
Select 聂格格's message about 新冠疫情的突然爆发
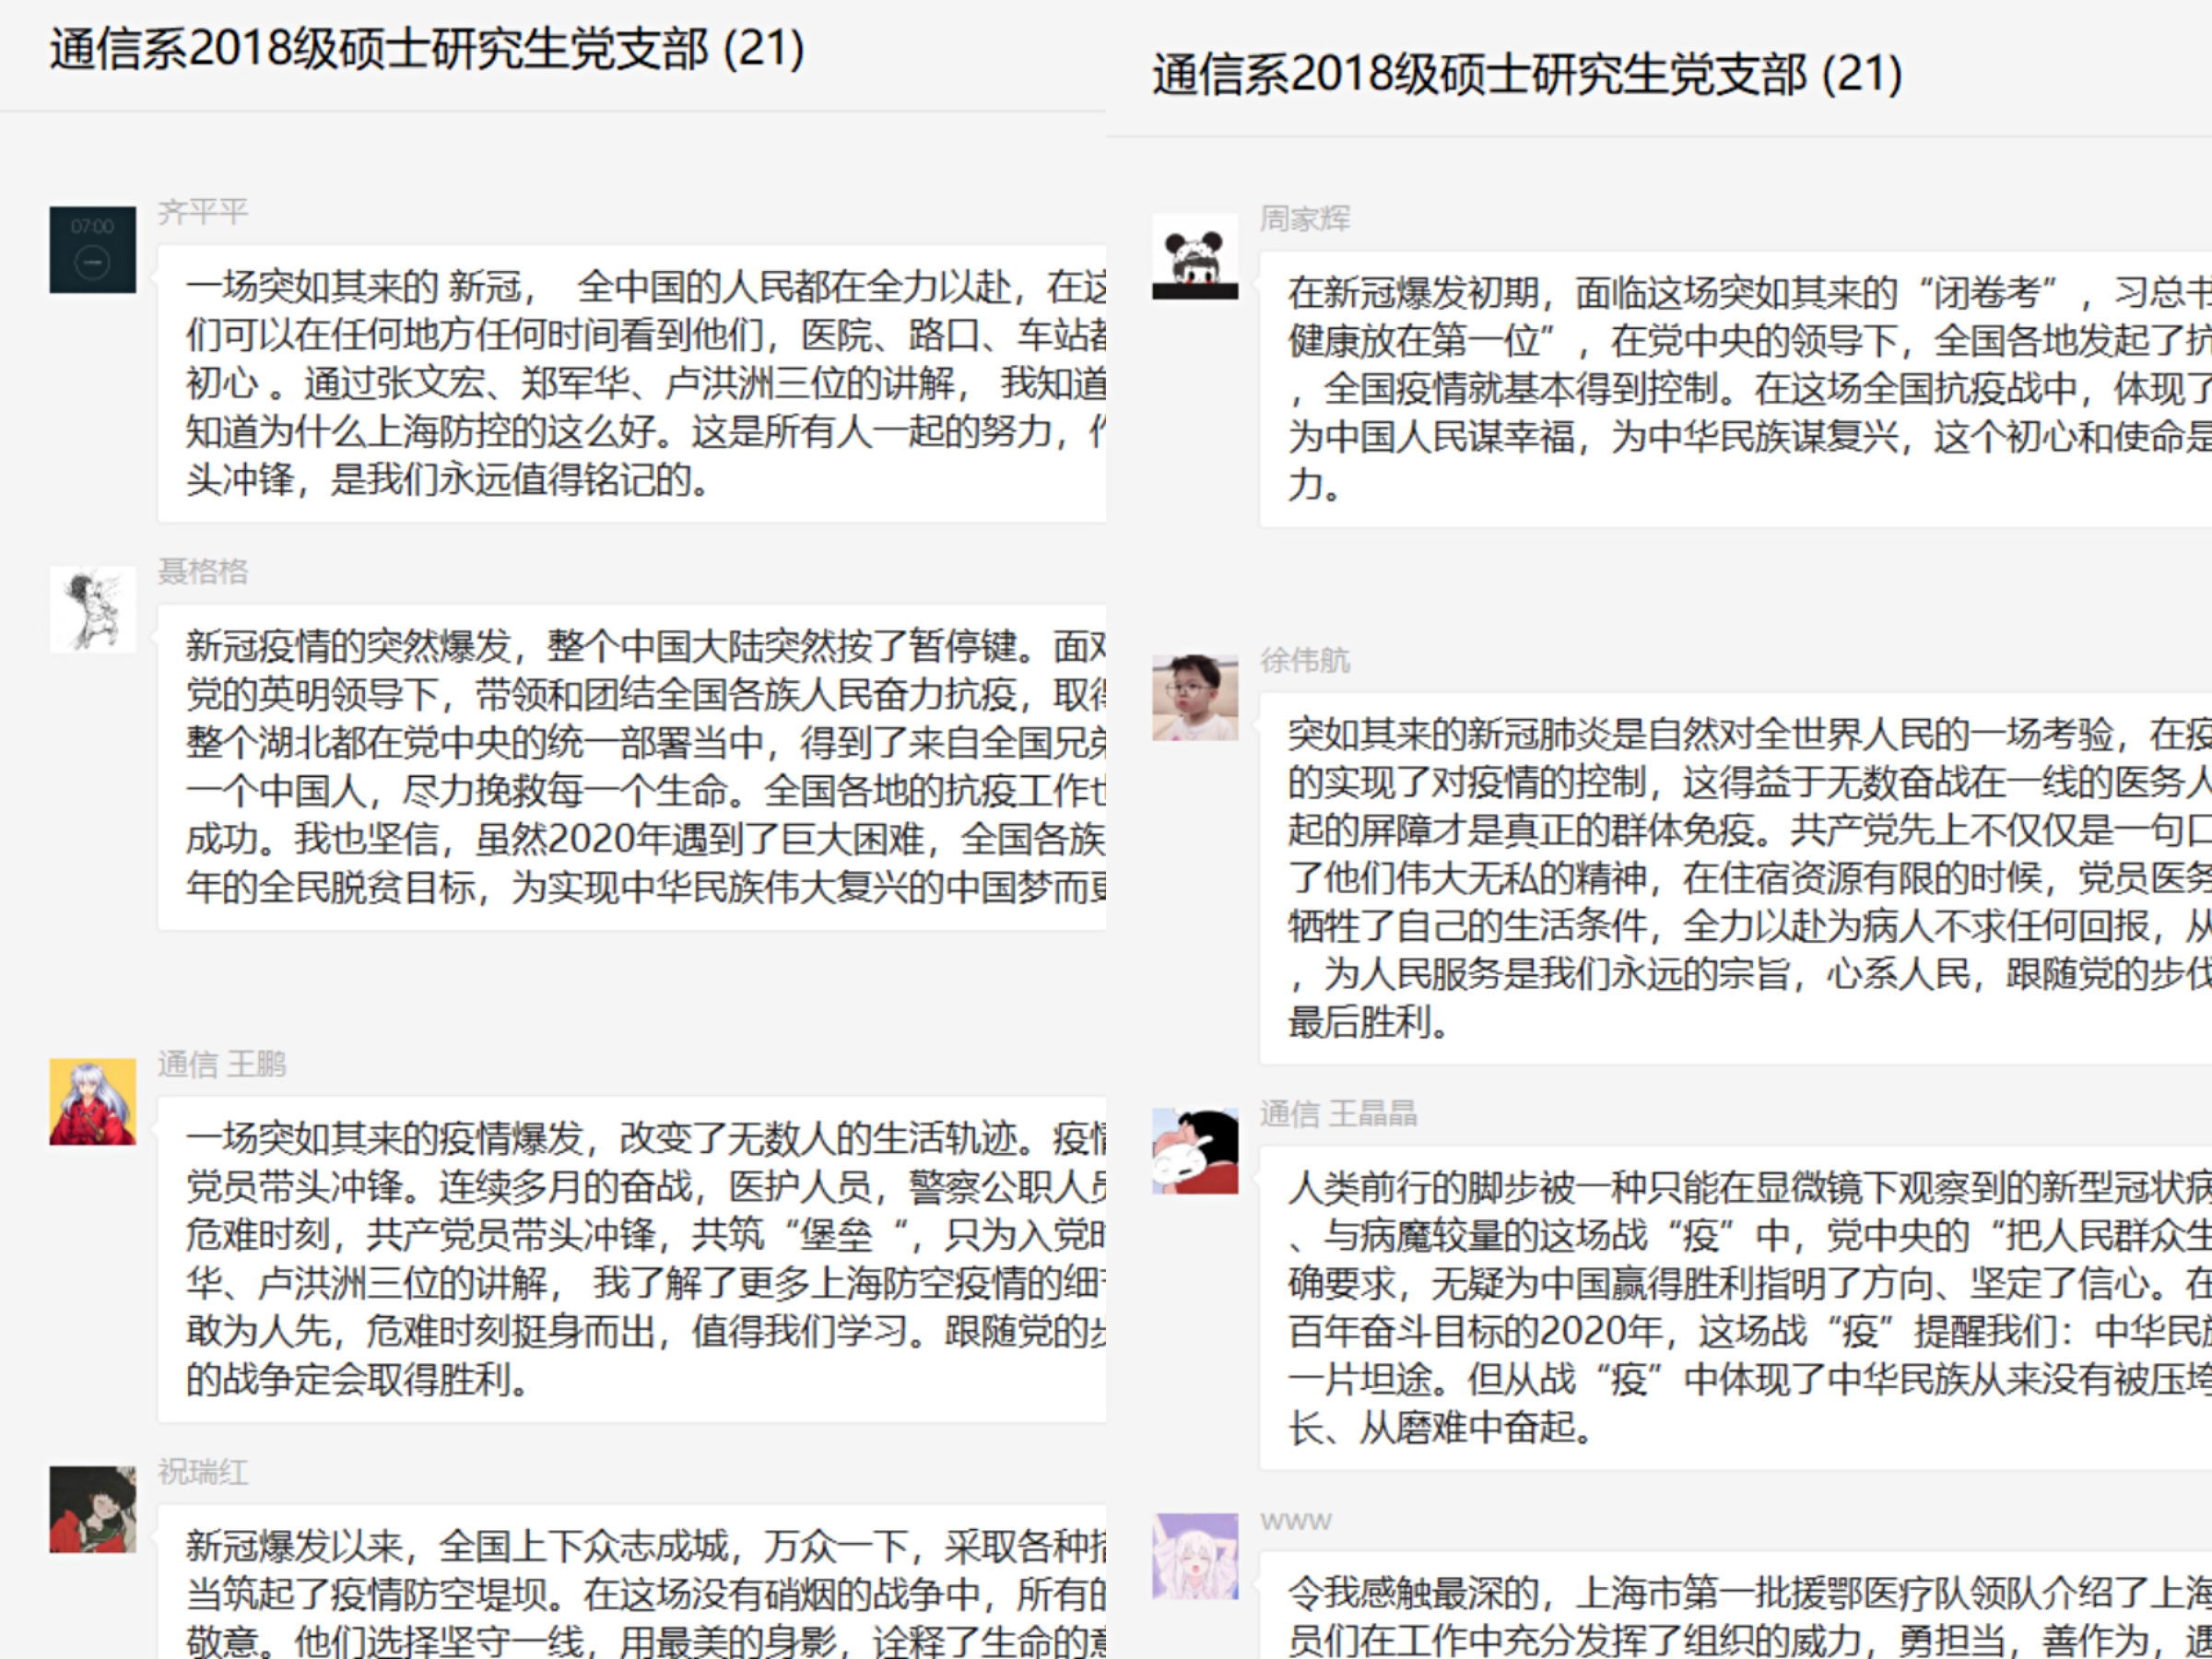pos(640,766)
